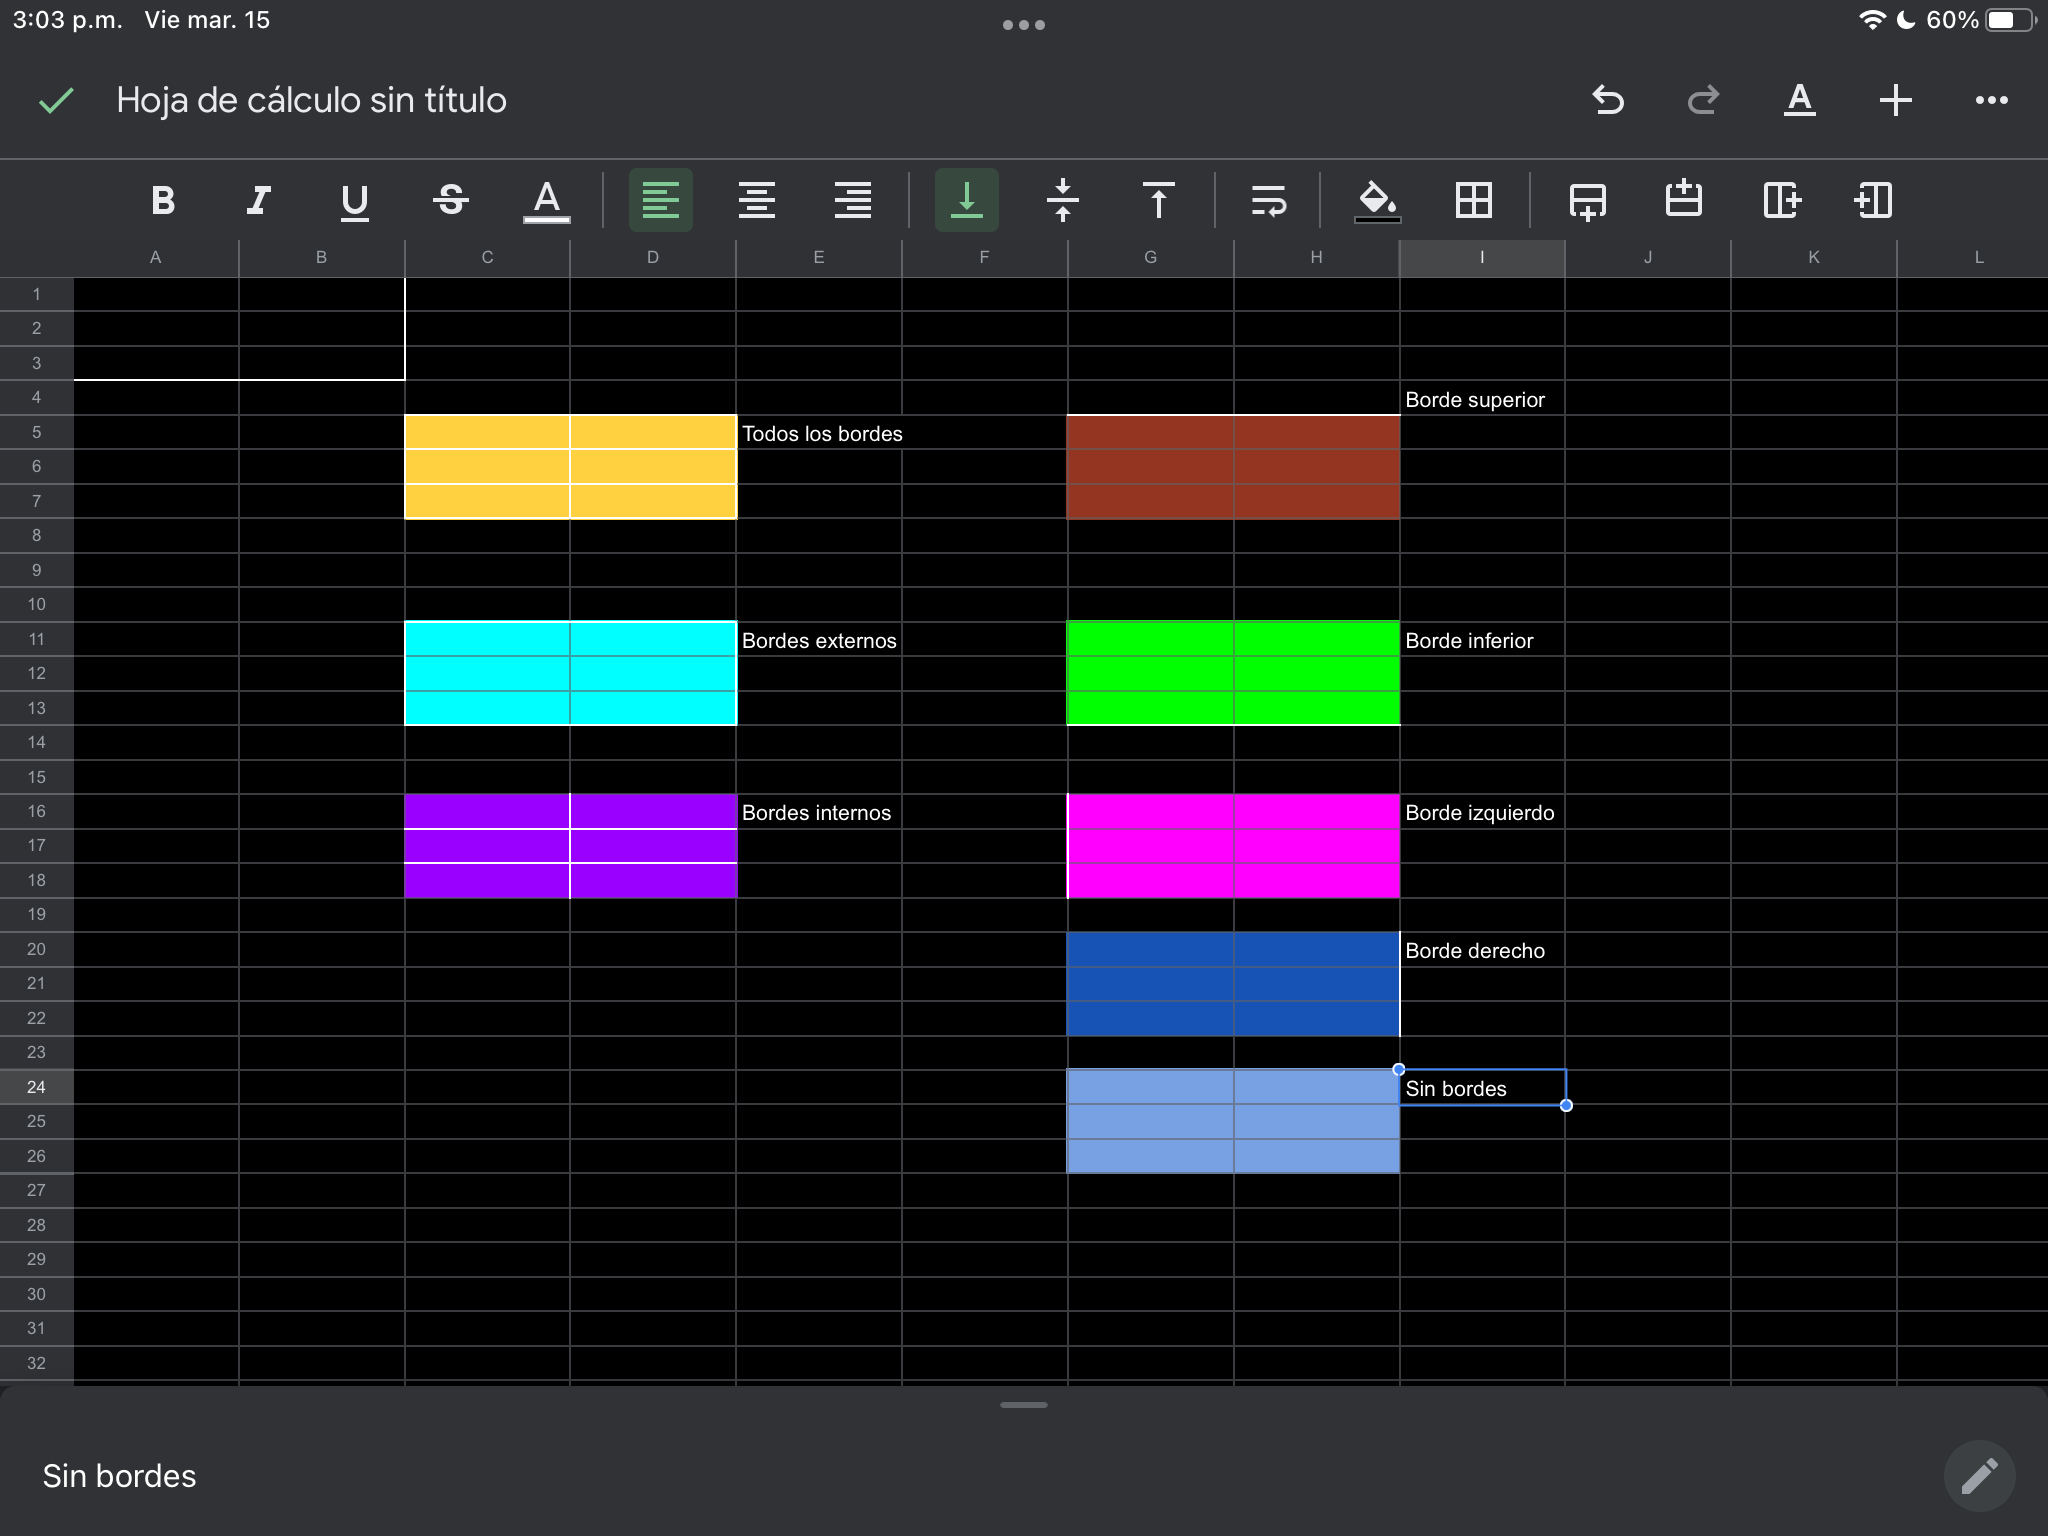Open the fill color bucket
Image resolution: width=2048 pixels, height=1536 pixels.
coord(1377,200)
